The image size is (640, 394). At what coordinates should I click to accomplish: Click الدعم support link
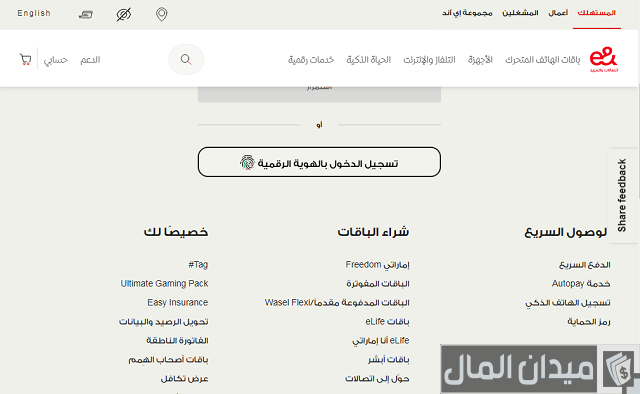coord(90,60)
